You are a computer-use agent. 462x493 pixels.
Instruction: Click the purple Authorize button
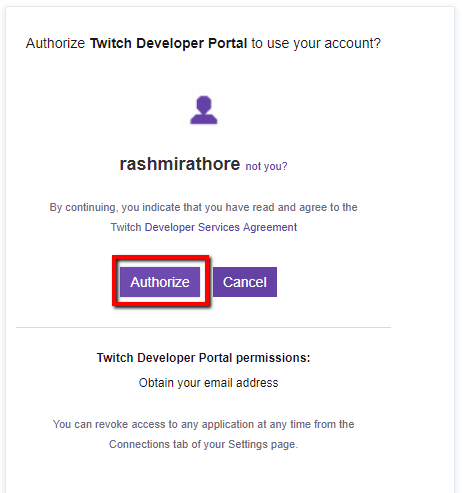click(x=160, y=282)
